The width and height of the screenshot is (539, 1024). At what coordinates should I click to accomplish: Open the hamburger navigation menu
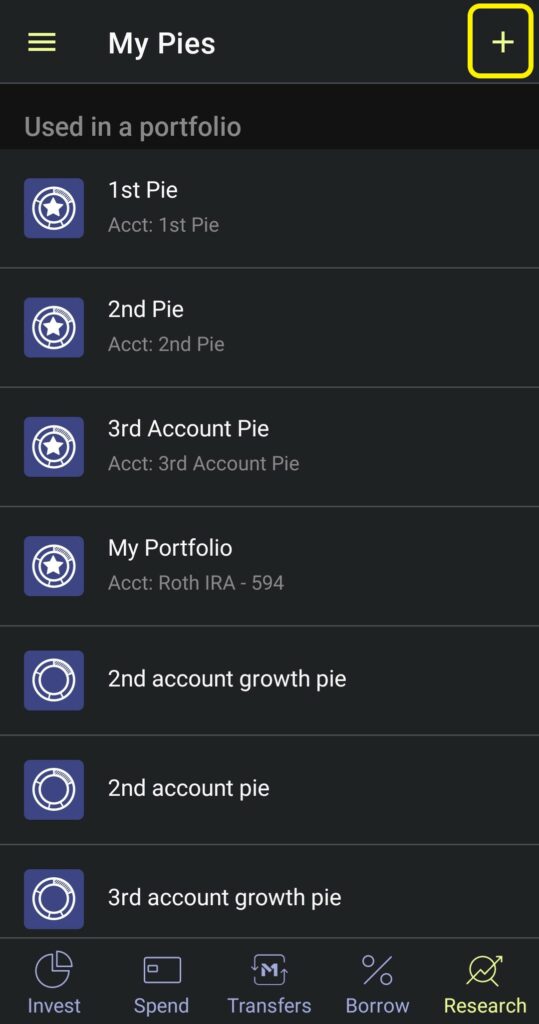pos(42,43)
